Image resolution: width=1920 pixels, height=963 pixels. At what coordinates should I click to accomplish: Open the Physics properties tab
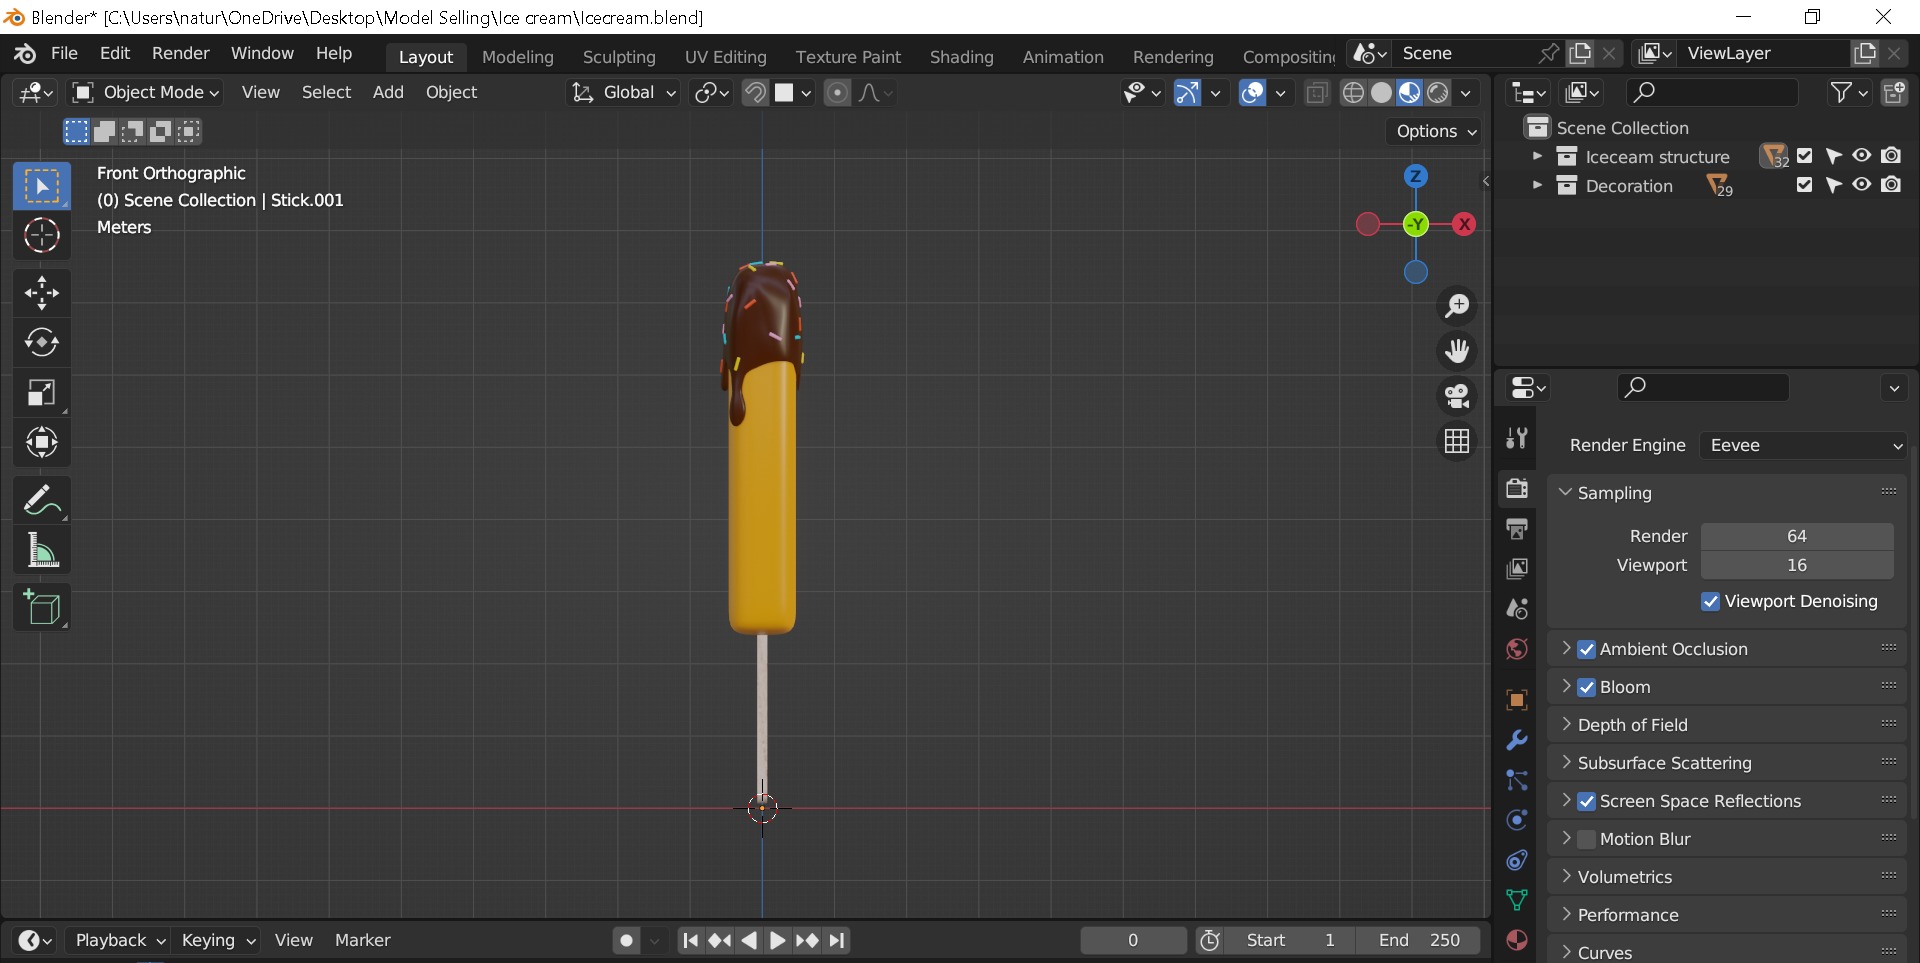coord(1517,820)
